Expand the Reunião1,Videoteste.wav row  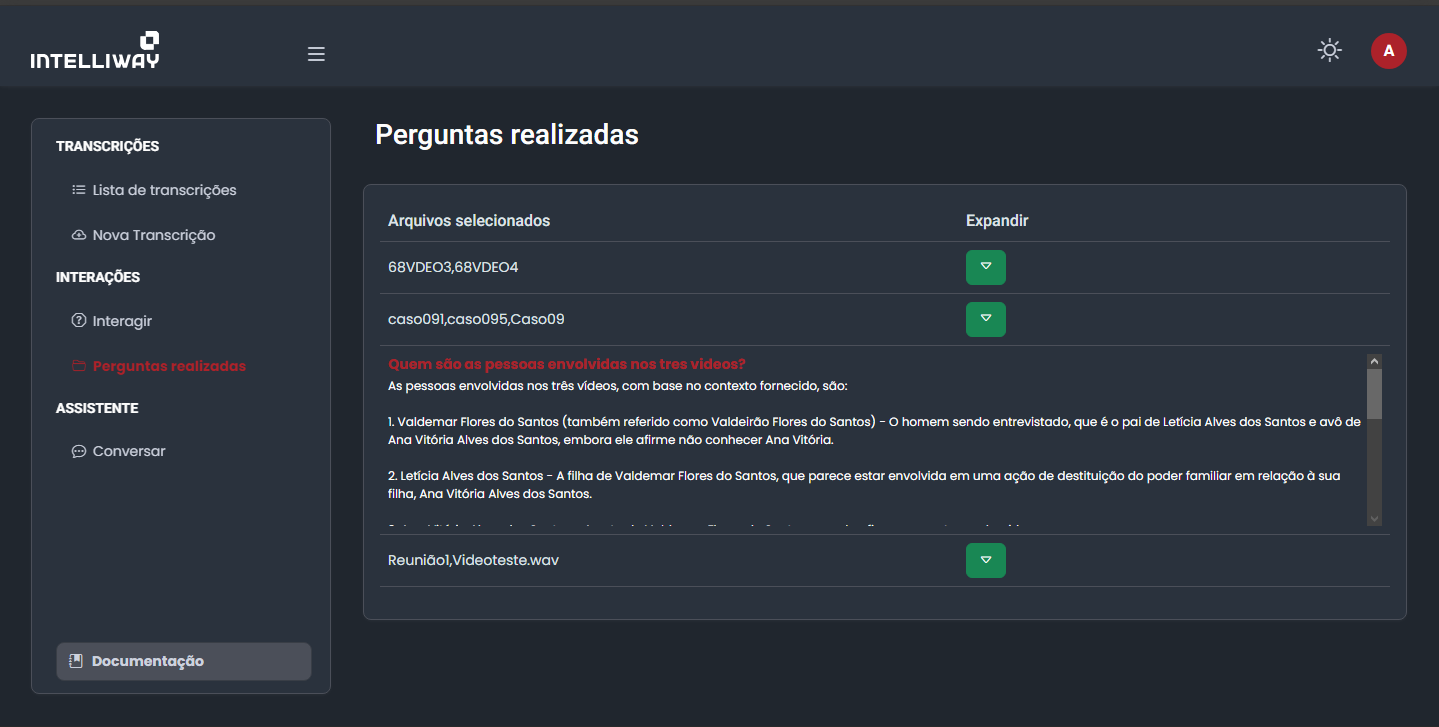pyautogui.click(x=985, y=560)
